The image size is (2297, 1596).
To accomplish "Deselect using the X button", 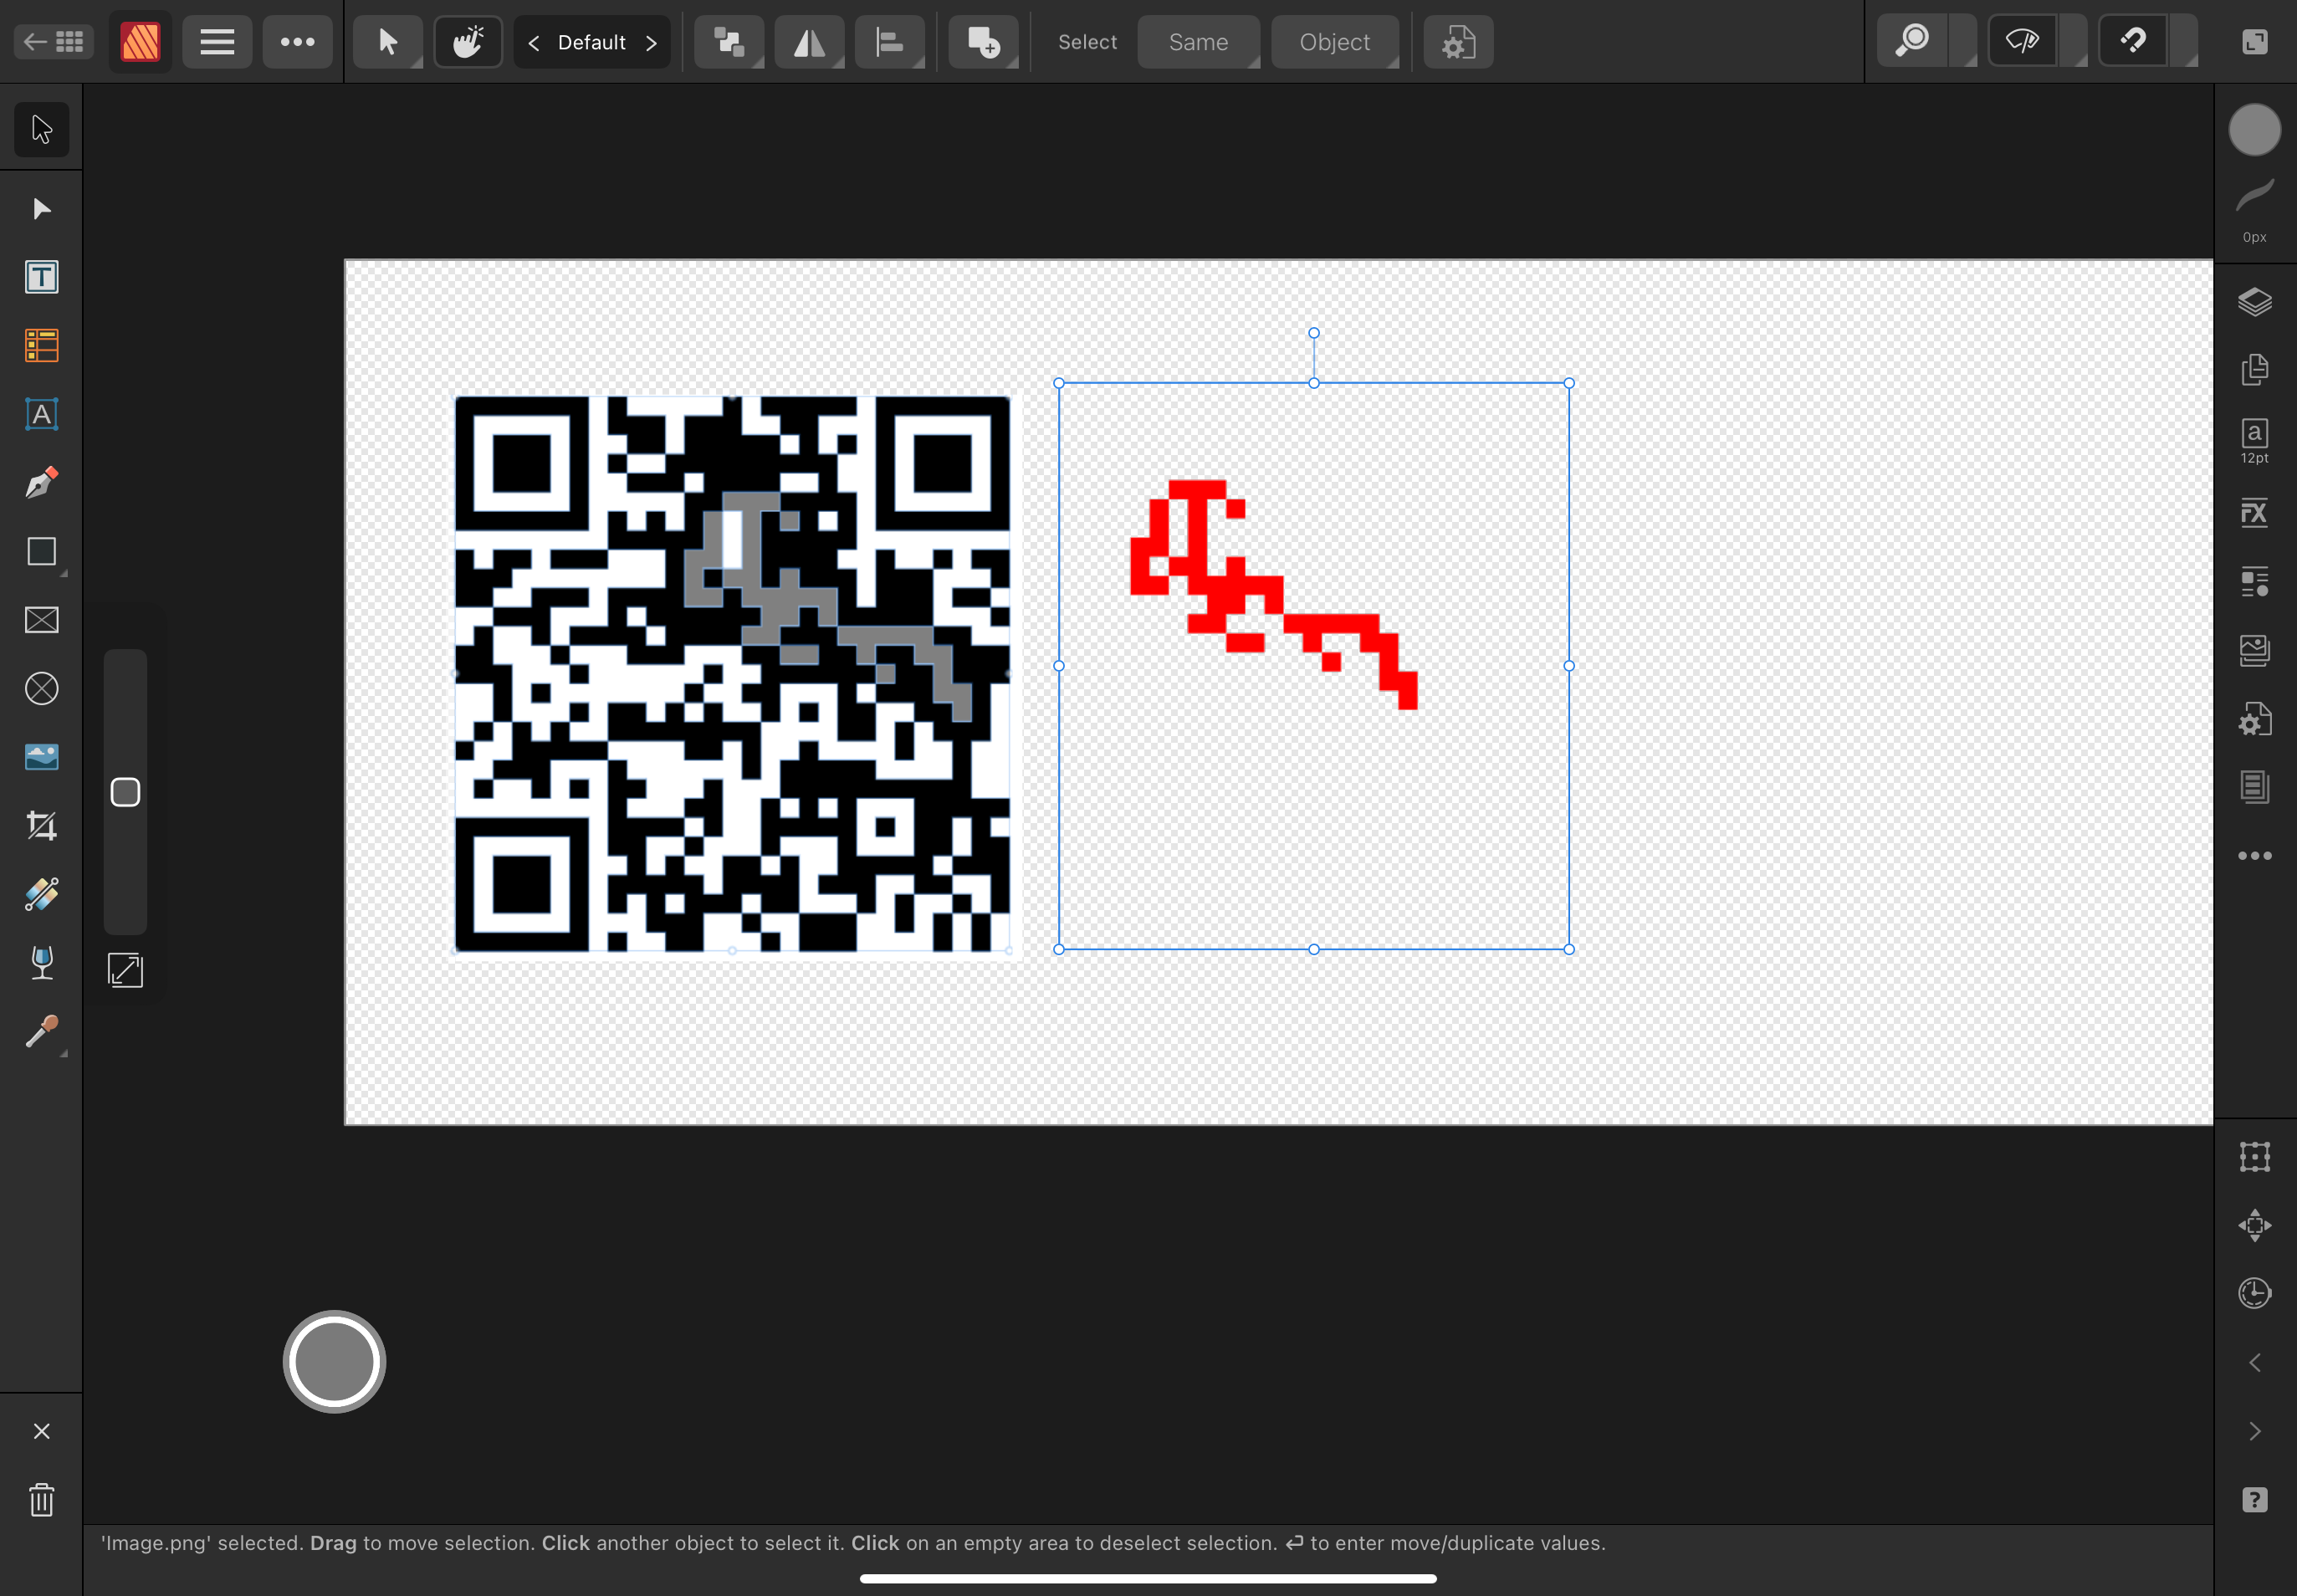I will click(42, 1431).
